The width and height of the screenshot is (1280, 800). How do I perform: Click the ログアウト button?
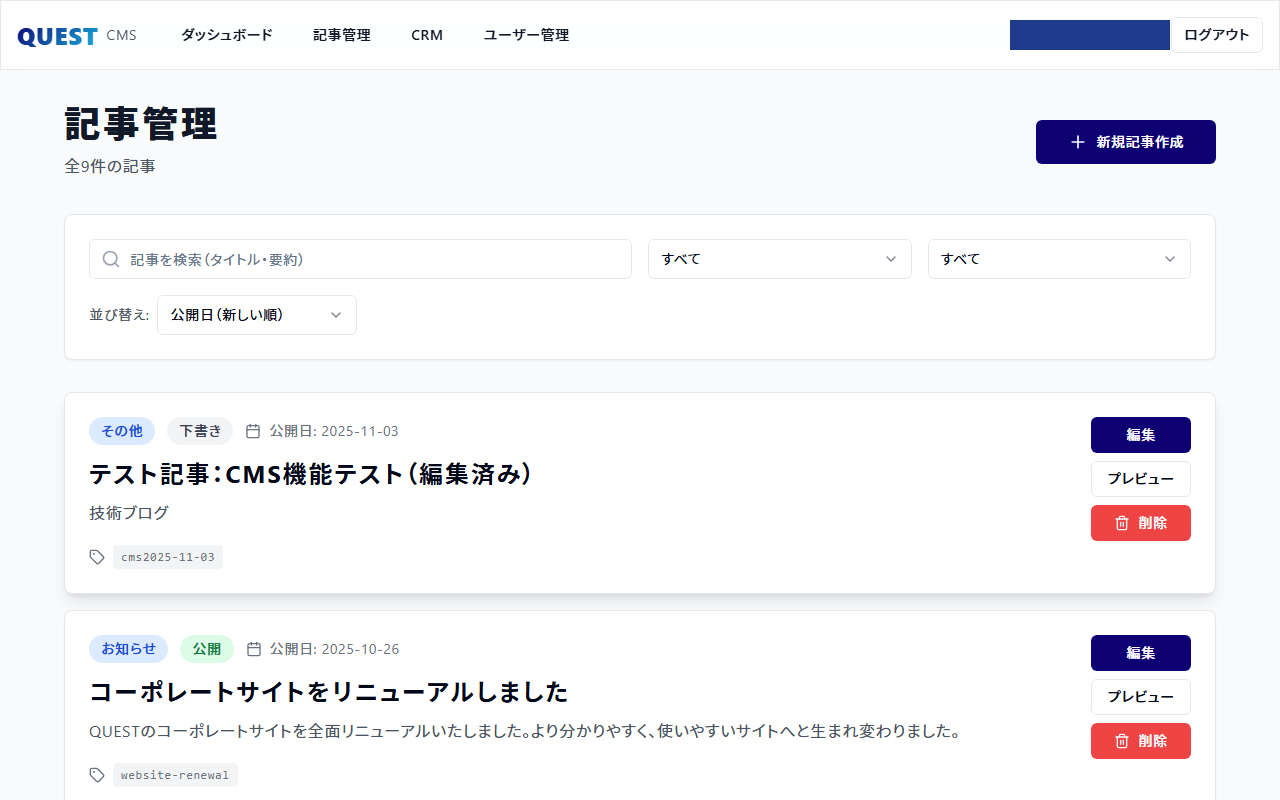(x=1216, y=34)
